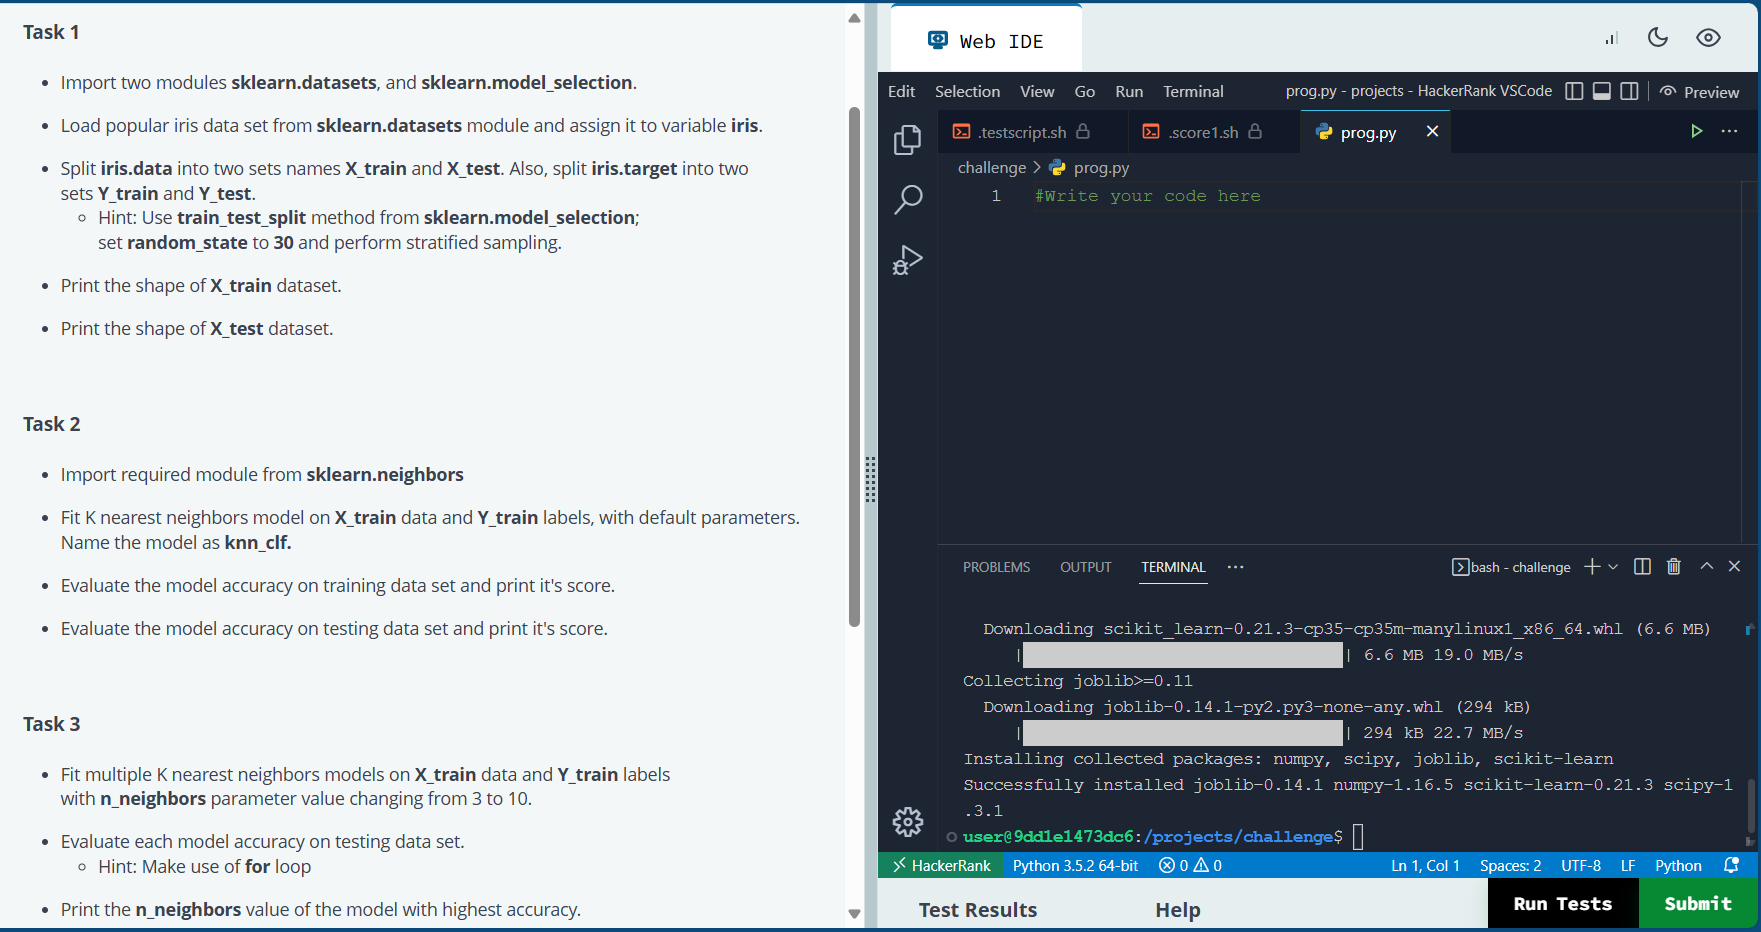
Task: Switch to the PROBLEMS panel tab
Action: pyautogui.click(x=996, y=567)
